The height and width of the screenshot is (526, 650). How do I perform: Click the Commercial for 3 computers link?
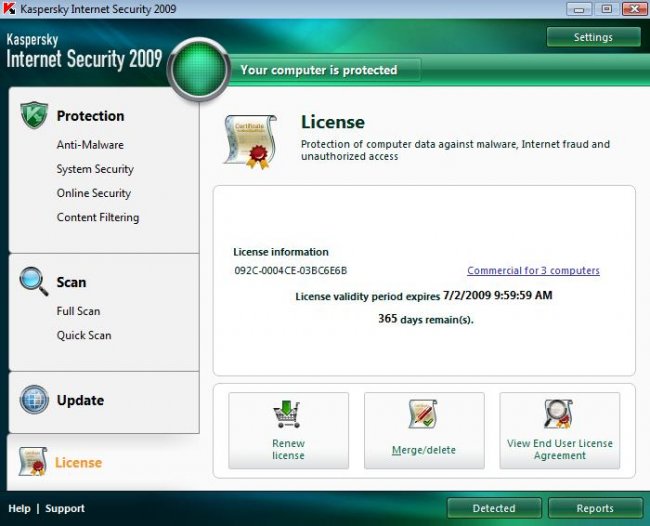[x=533, y=270]
